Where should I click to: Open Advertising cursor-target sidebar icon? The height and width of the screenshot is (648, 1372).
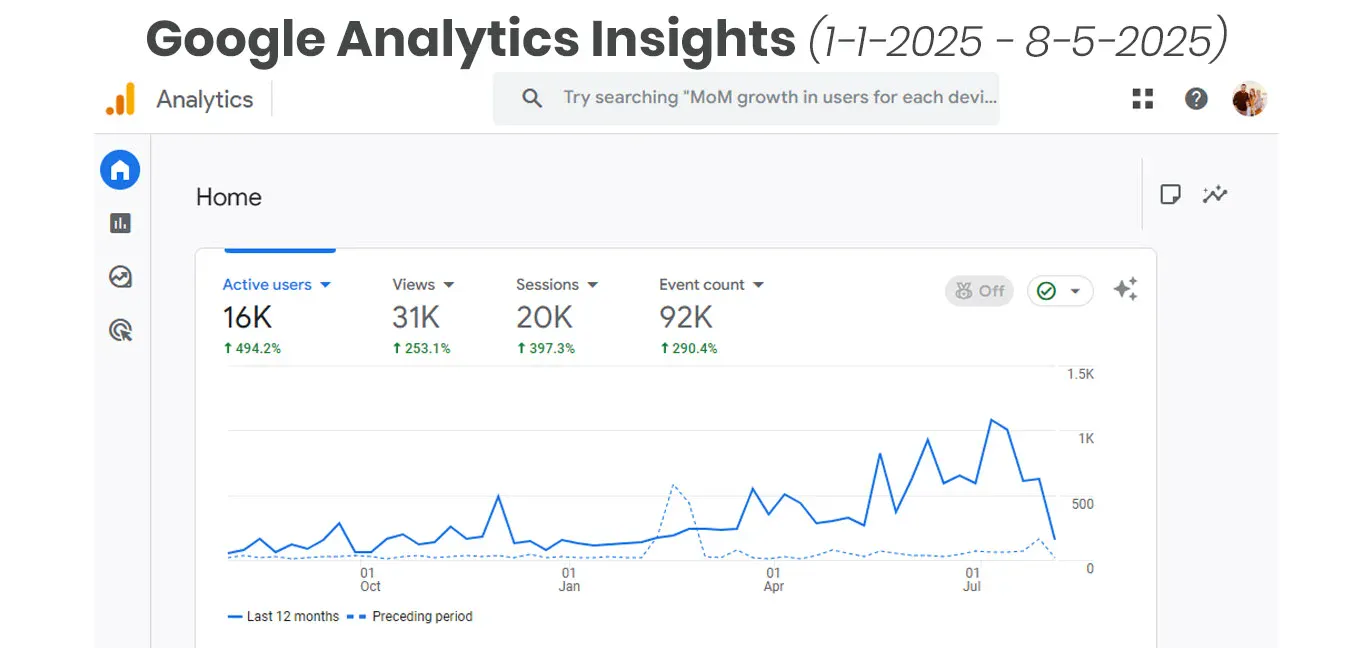pos(120,330)
